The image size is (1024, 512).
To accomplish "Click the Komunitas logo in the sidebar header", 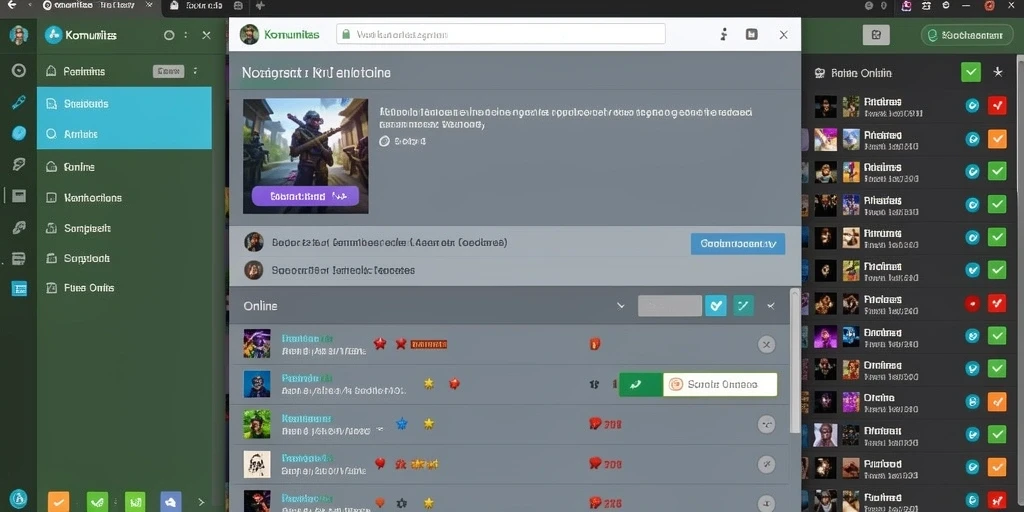I will tap(54, 35).
